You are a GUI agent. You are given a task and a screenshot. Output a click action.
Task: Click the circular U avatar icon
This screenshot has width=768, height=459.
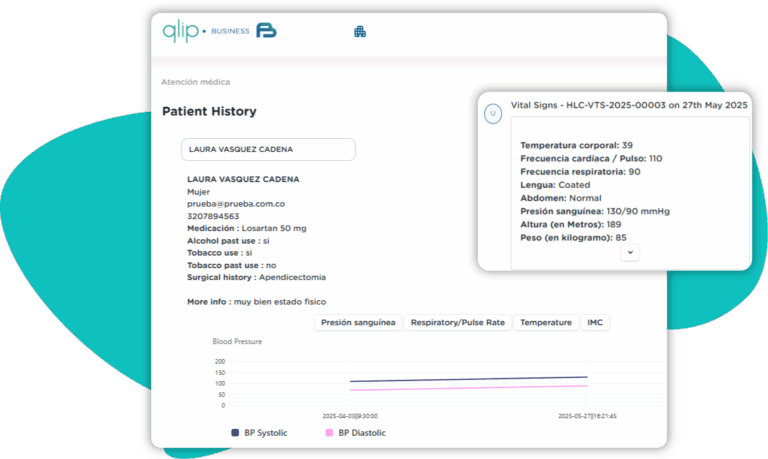pos(492,114)
